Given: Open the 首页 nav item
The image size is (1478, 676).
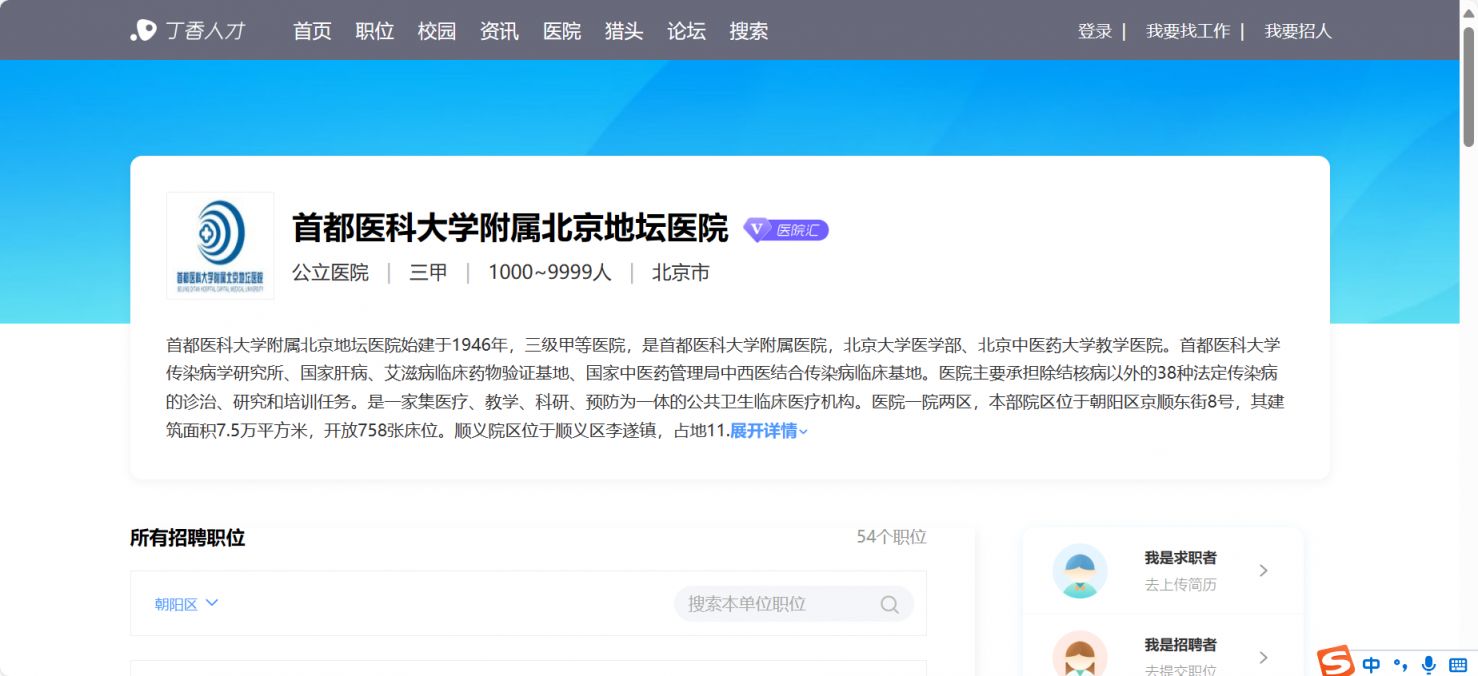Looking at the screenshot, I should (x=312, y=31).
